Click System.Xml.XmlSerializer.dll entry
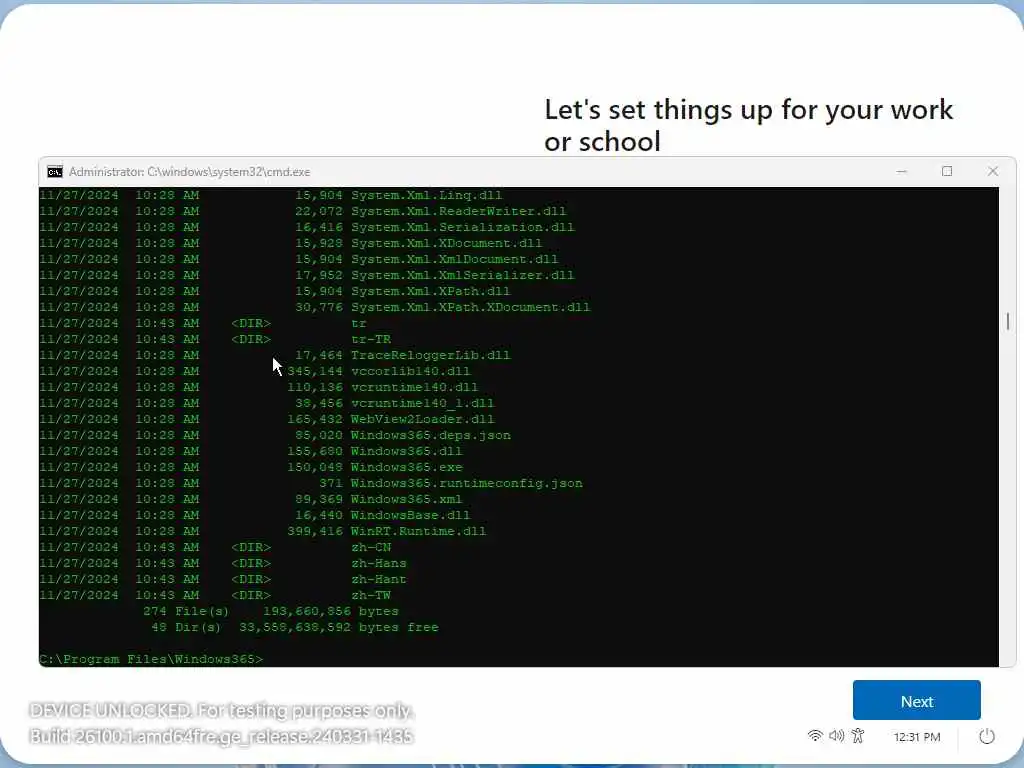Viewport: 1024px width, 768px height. pos(462,275)
